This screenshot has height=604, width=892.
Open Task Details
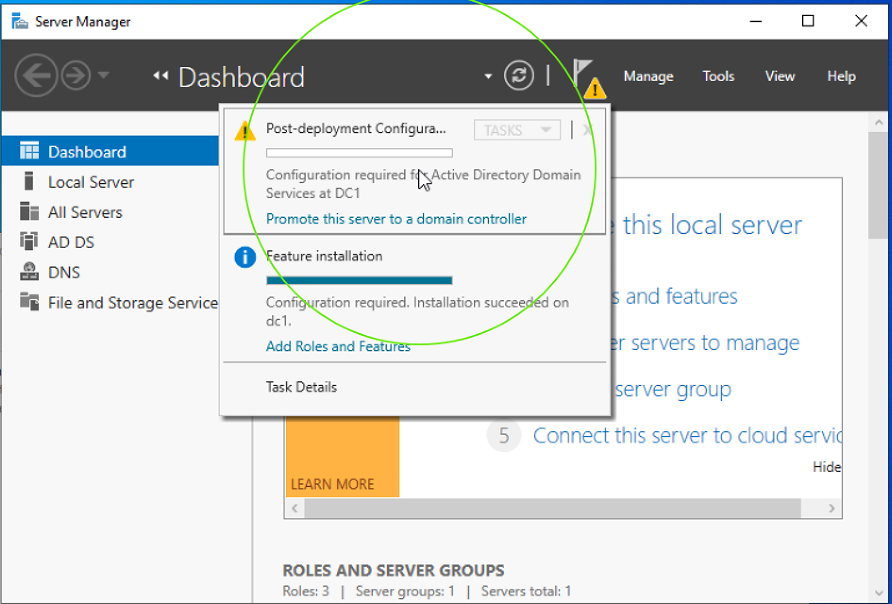coord(301,387)
